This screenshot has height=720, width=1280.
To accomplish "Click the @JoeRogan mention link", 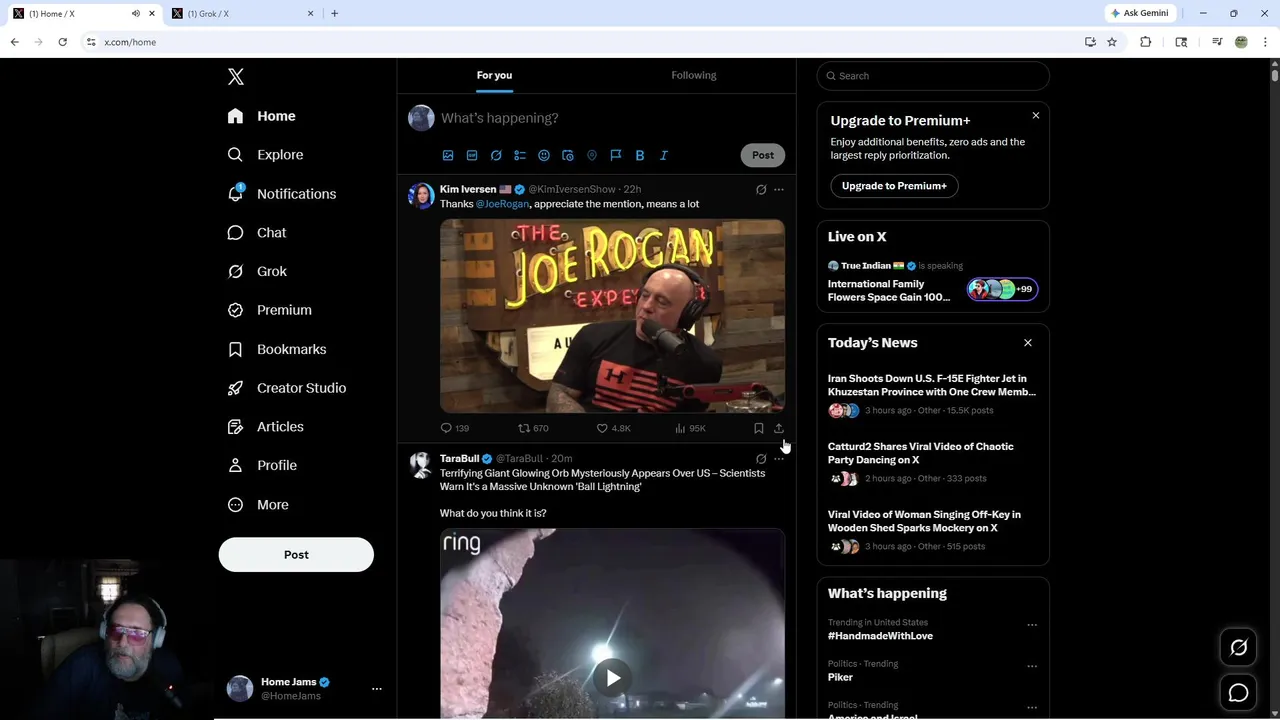I will tap(502, 204).
